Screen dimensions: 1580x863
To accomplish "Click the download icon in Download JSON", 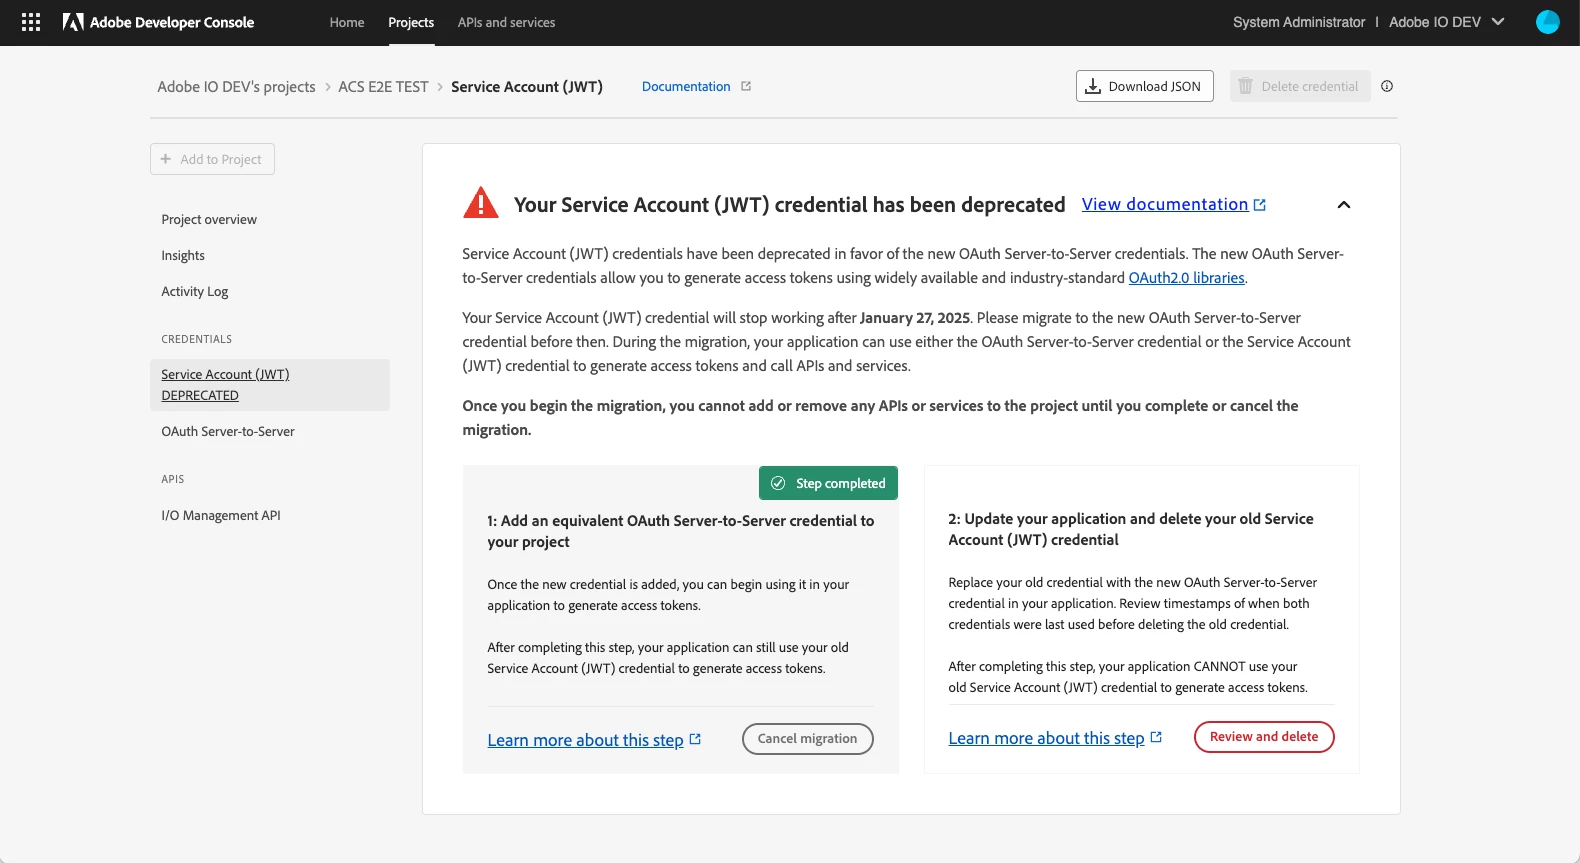I will click(1093, 86).
